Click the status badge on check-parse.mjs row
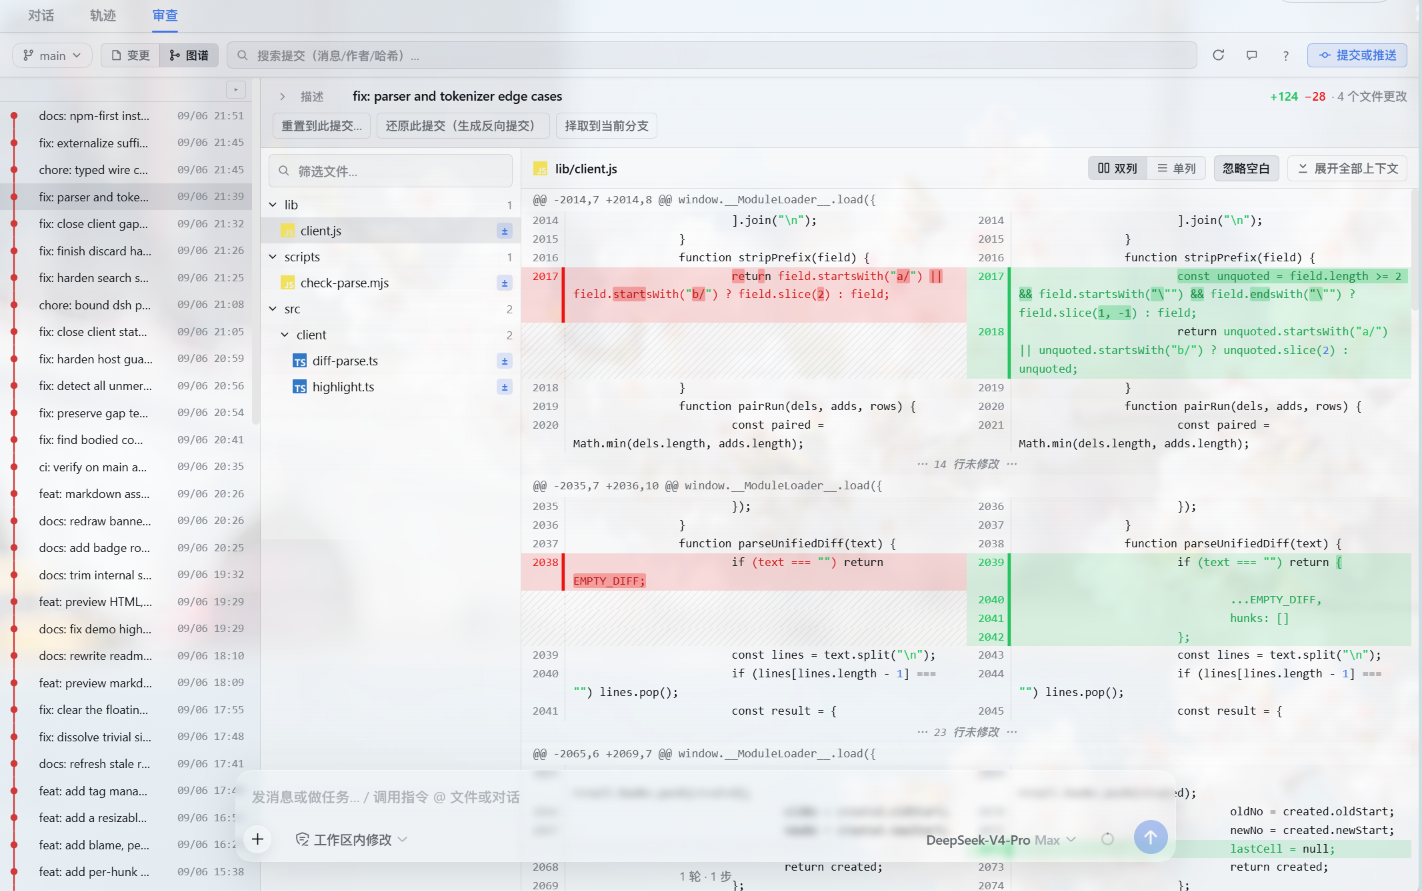 pyautogui.click(x=504, y=283)
